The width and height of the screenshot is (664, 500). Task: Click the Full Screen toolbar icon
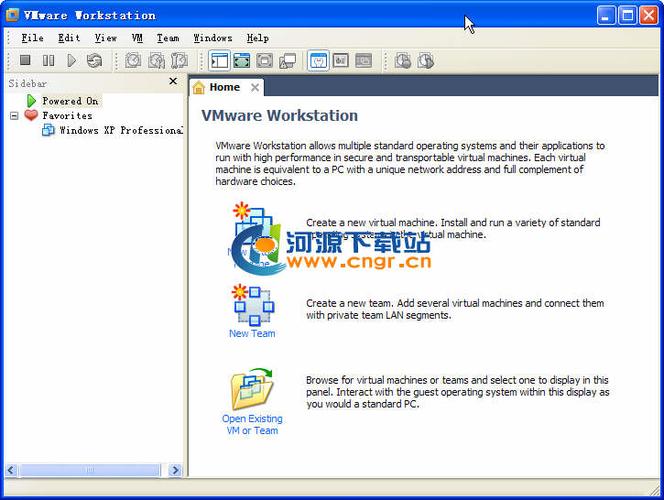tap(242, 61)
